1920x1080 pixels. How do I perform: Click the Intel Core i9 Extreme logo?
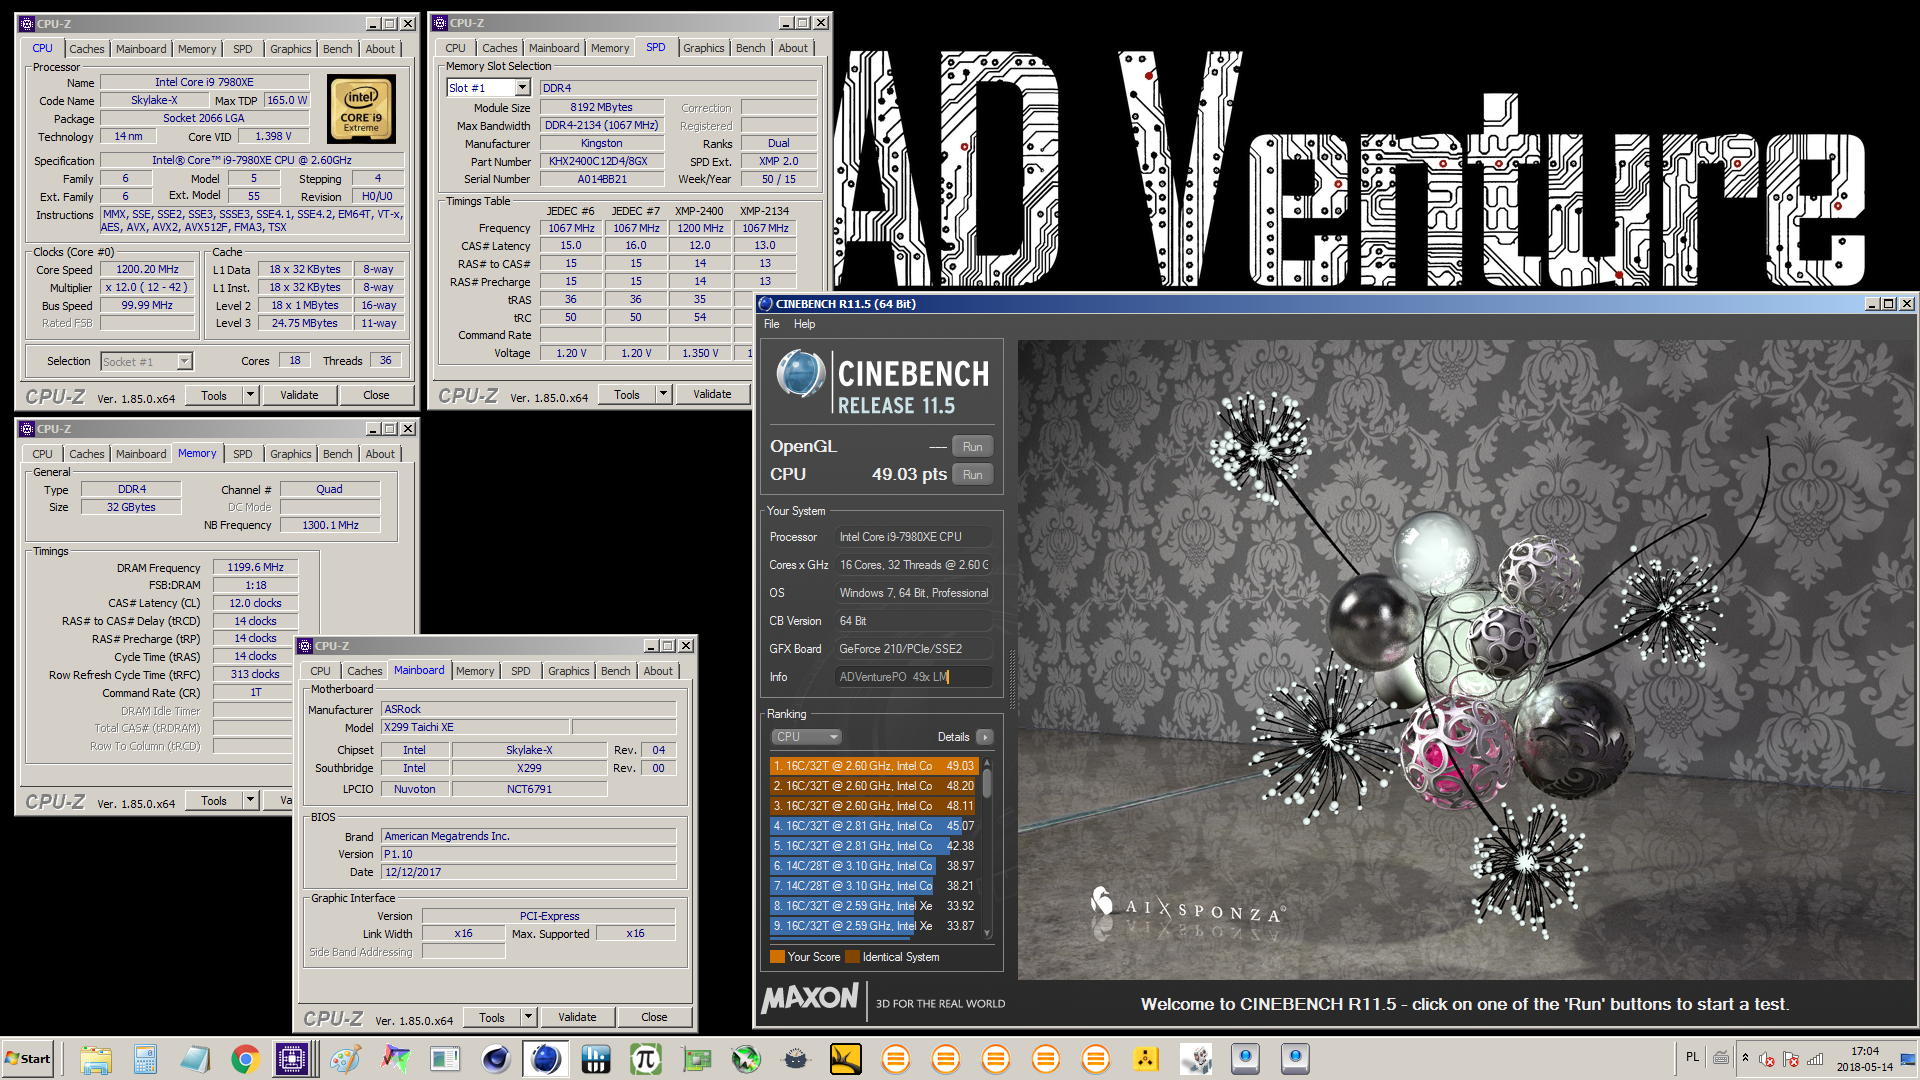(x=361, y=110)
